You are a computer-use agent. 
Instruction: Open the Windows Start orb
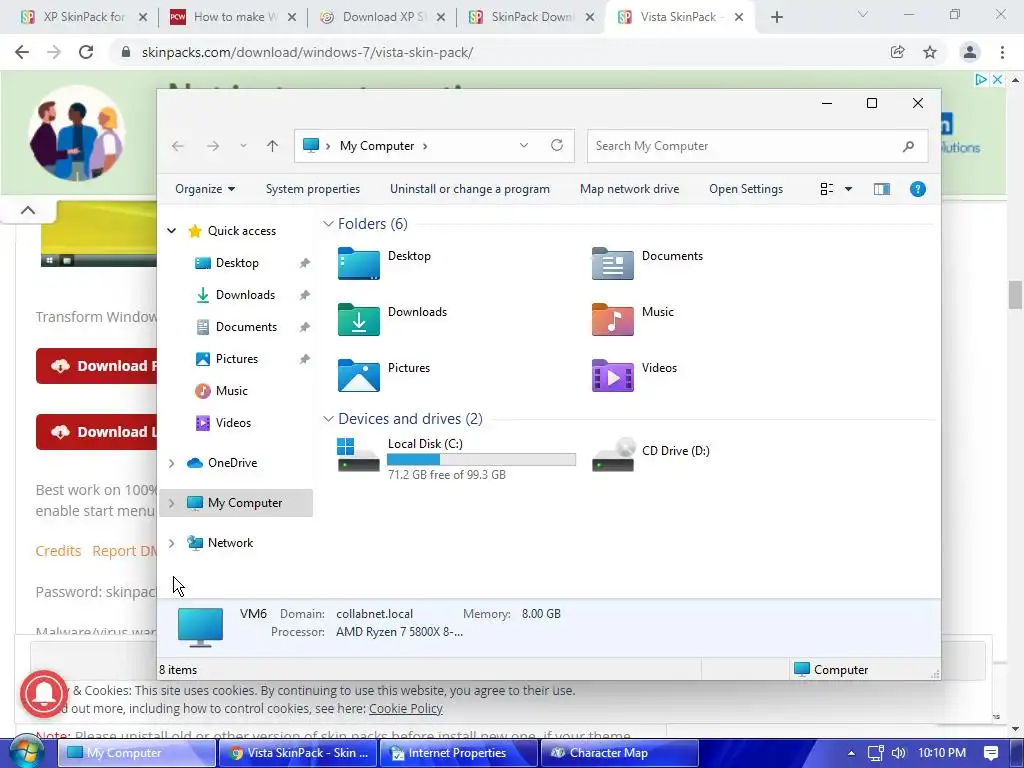coord(26,753)
